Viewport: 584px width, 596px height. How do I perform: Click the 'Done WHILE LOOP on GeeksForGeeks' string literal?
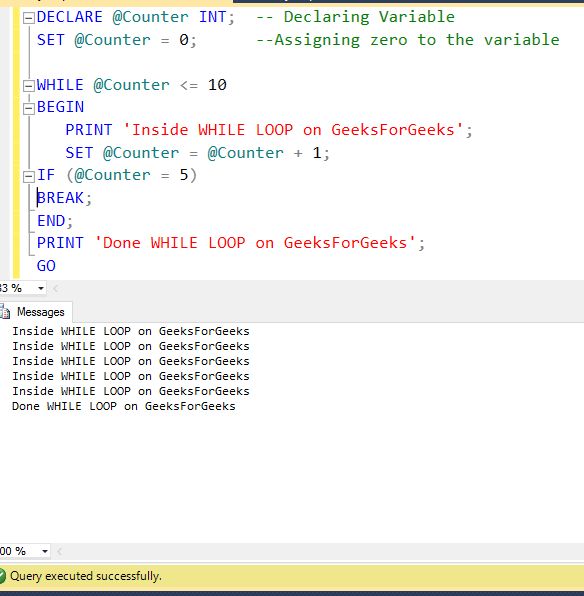tap(255, 243)
